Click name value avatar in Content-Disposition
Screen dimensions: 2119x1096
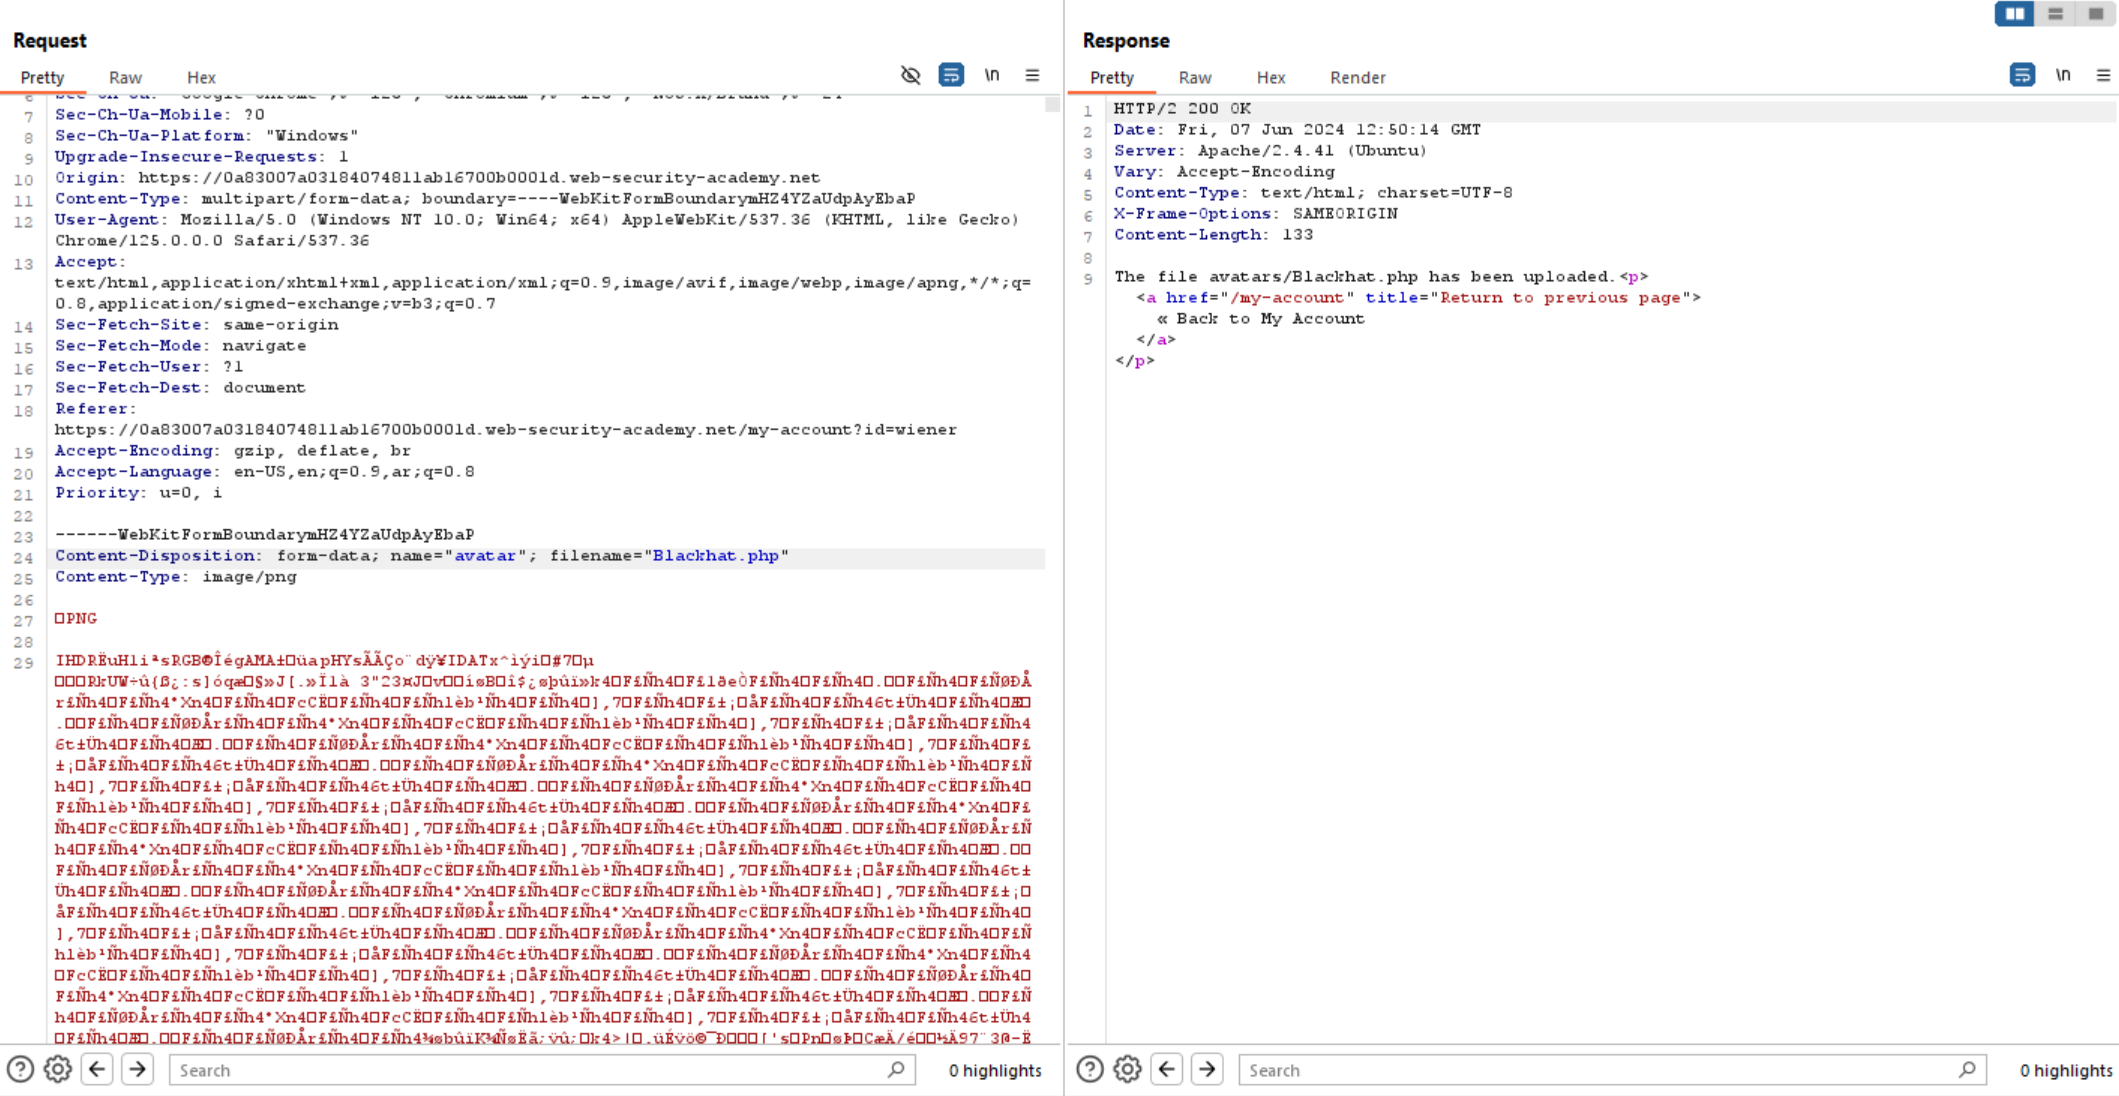coord(485,555)
